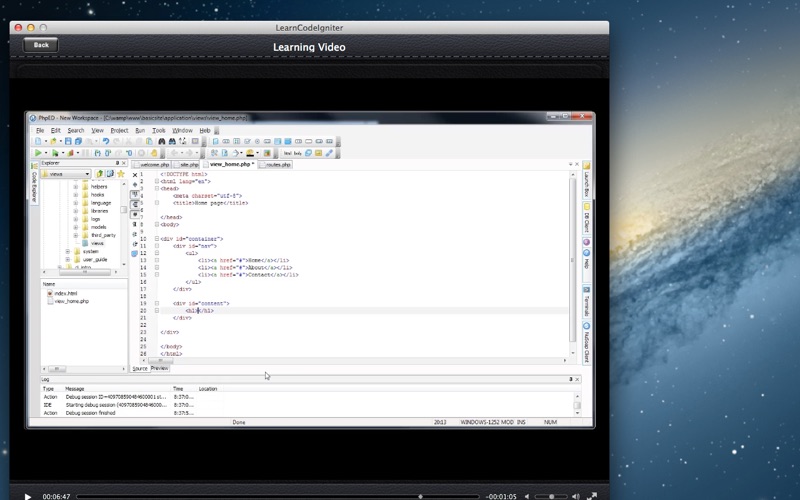Open the views folder dropdown in Explorer
800x500 pixels.
[x=87, y=174]
